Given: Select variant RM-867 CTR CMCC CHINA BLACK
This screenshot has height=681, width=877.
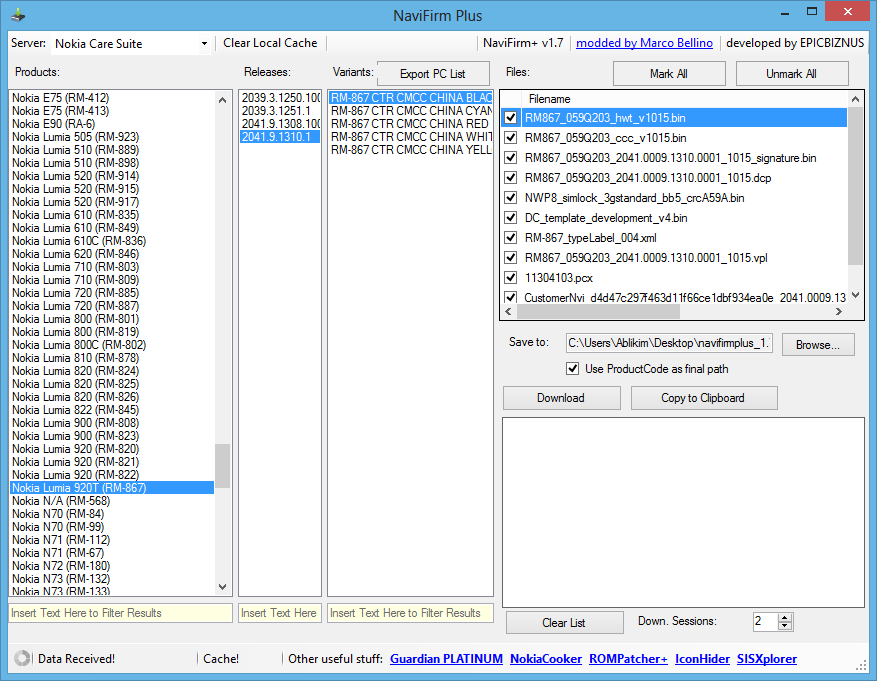Looking at the screenshot, I should pos(411,98).
